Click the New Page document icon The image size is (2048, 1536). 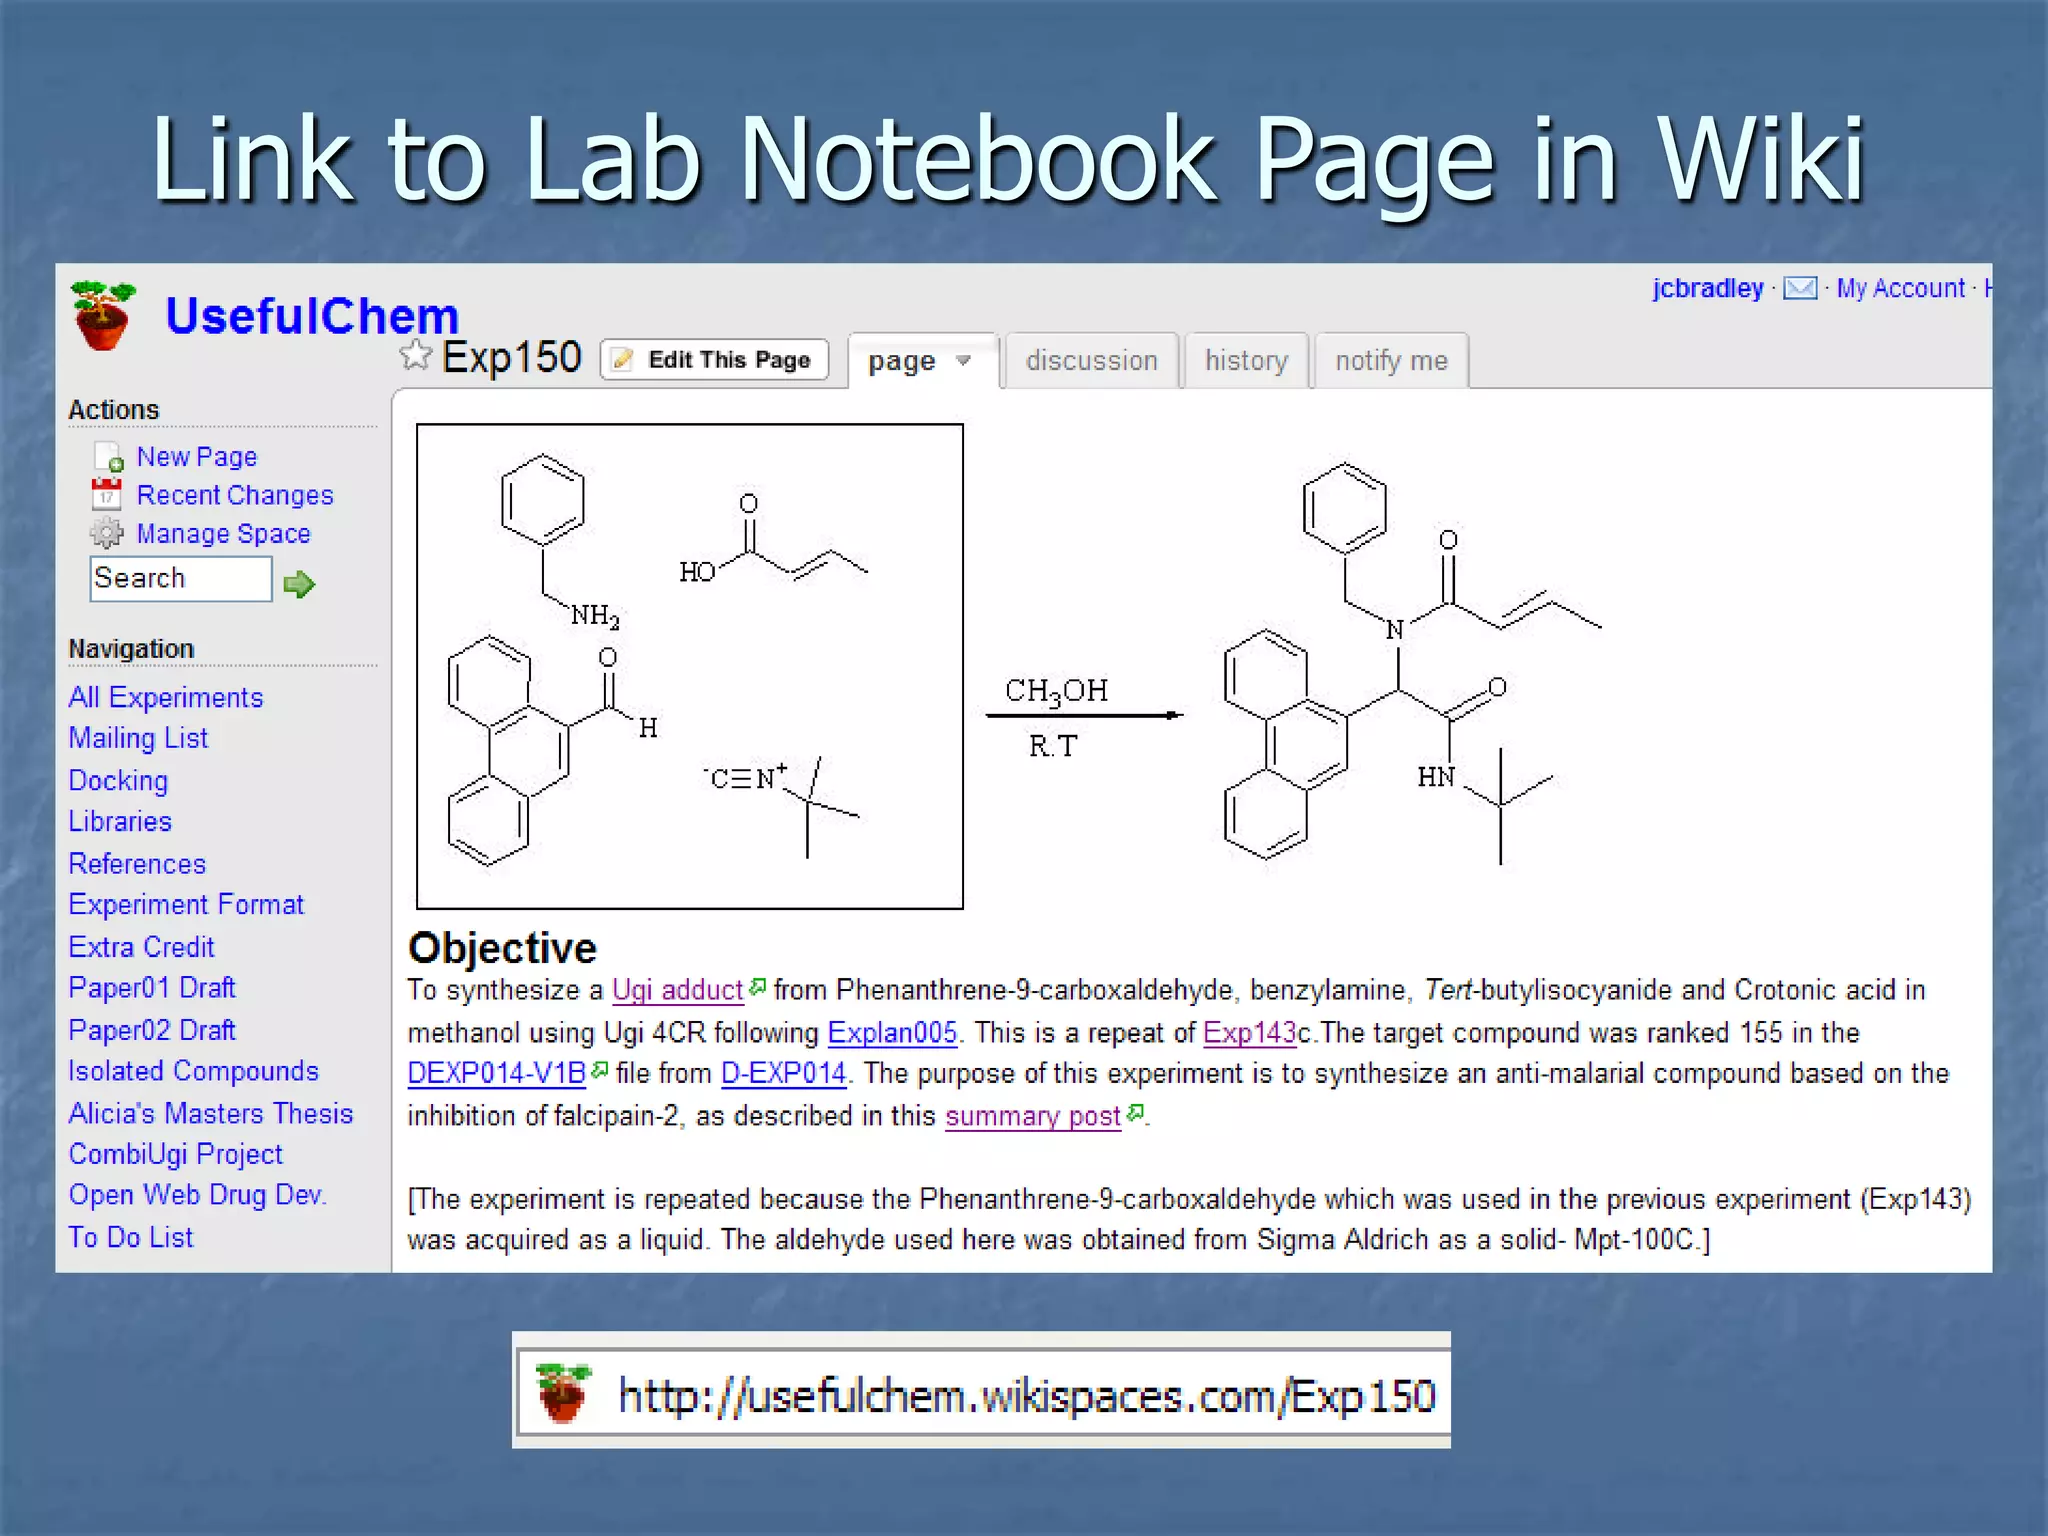click(108, 457)
